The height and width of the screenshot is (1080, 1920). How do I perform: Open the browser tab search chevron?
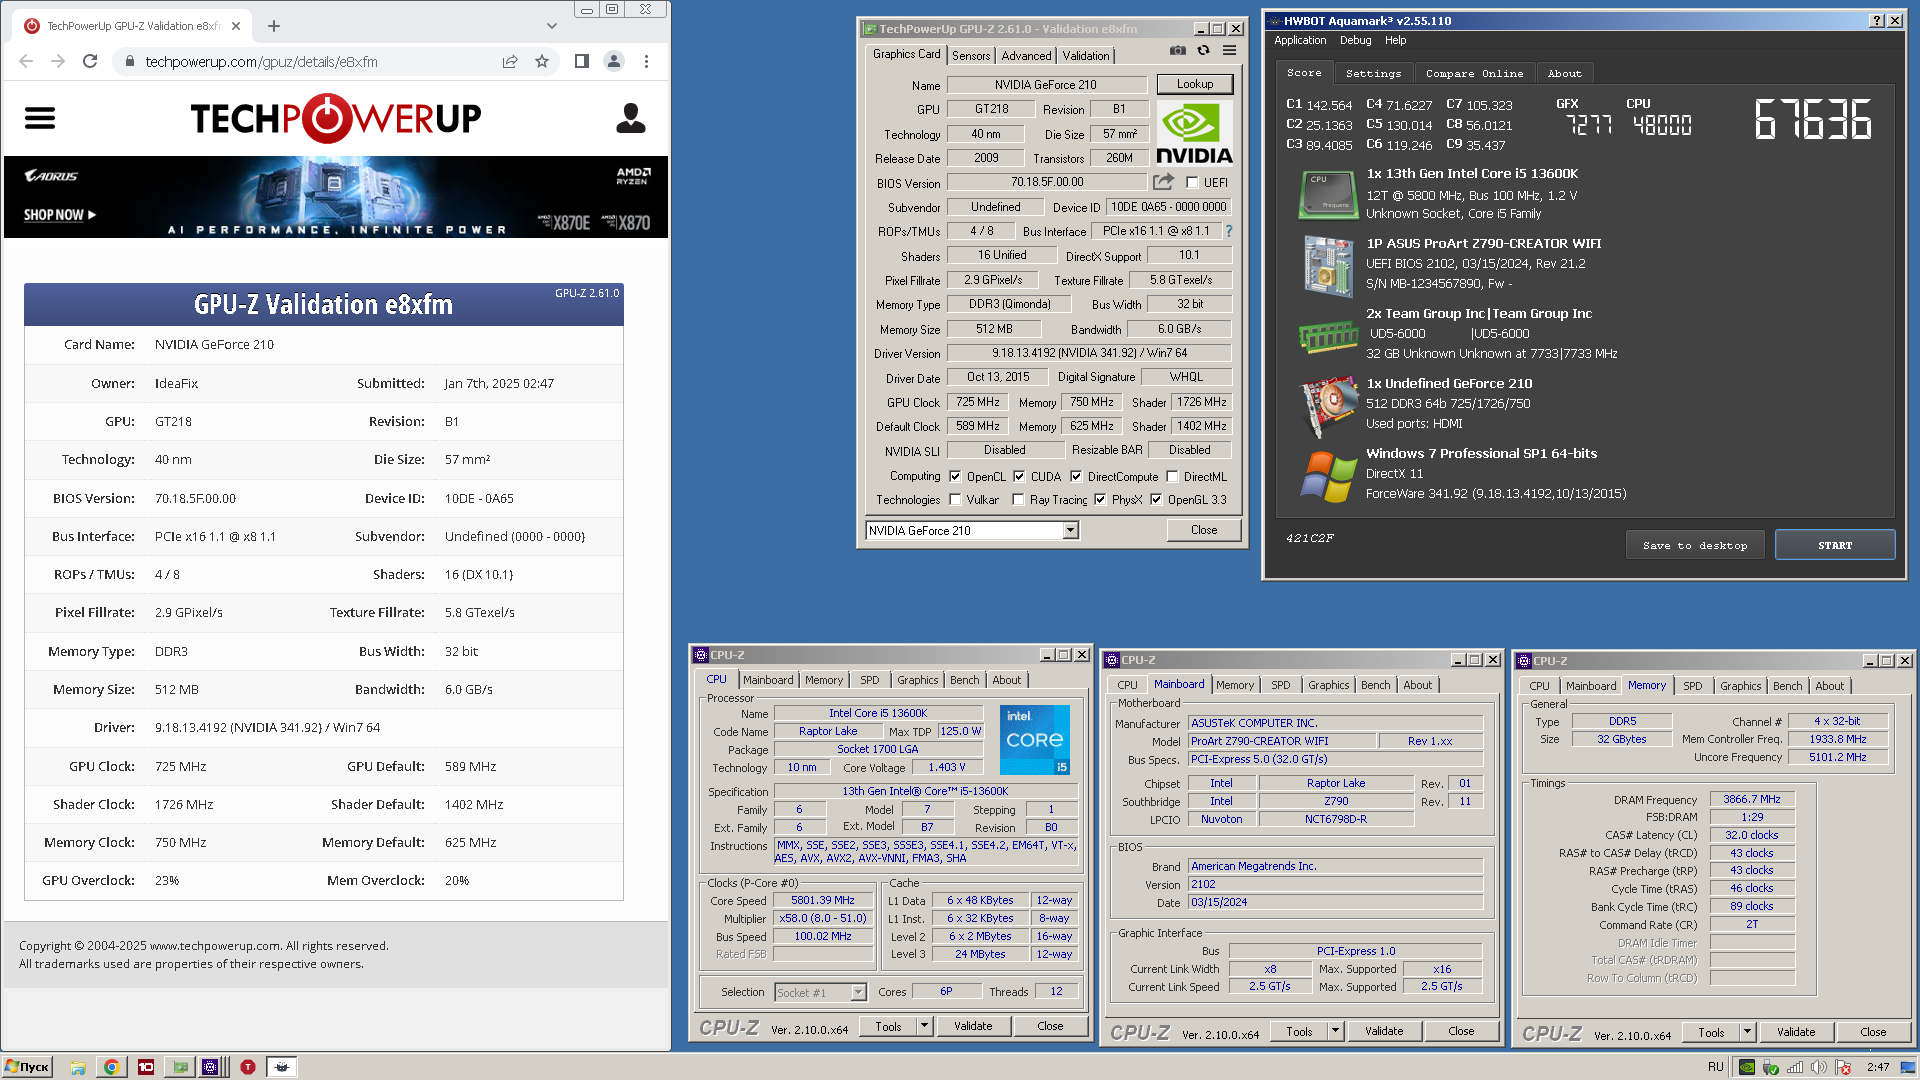click(552, 26)
